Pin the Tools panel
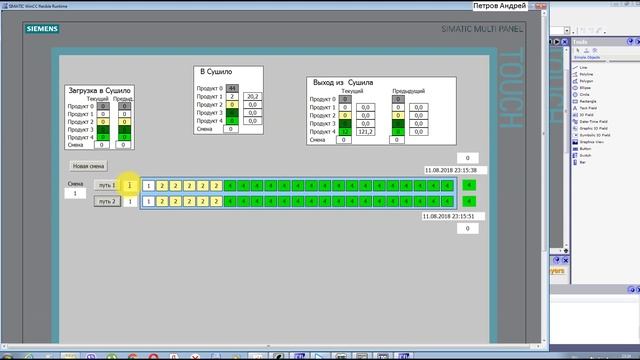Screen dimensions: 640x360 (630, 42)
